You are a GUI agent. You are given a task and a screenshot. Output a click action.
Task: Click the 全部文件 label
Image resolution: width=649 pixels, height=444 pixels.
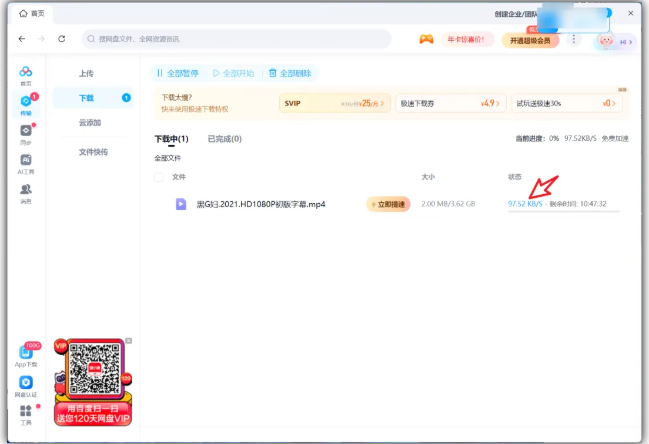pyautogui.click(x=168, y=158)
